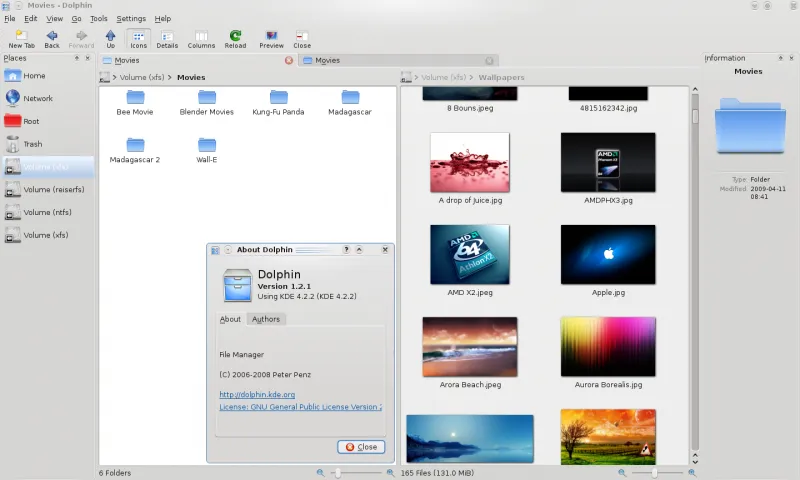Click the dolphin.kde.org link
This screenshot has height=480, width=800.
click(257, 395)
